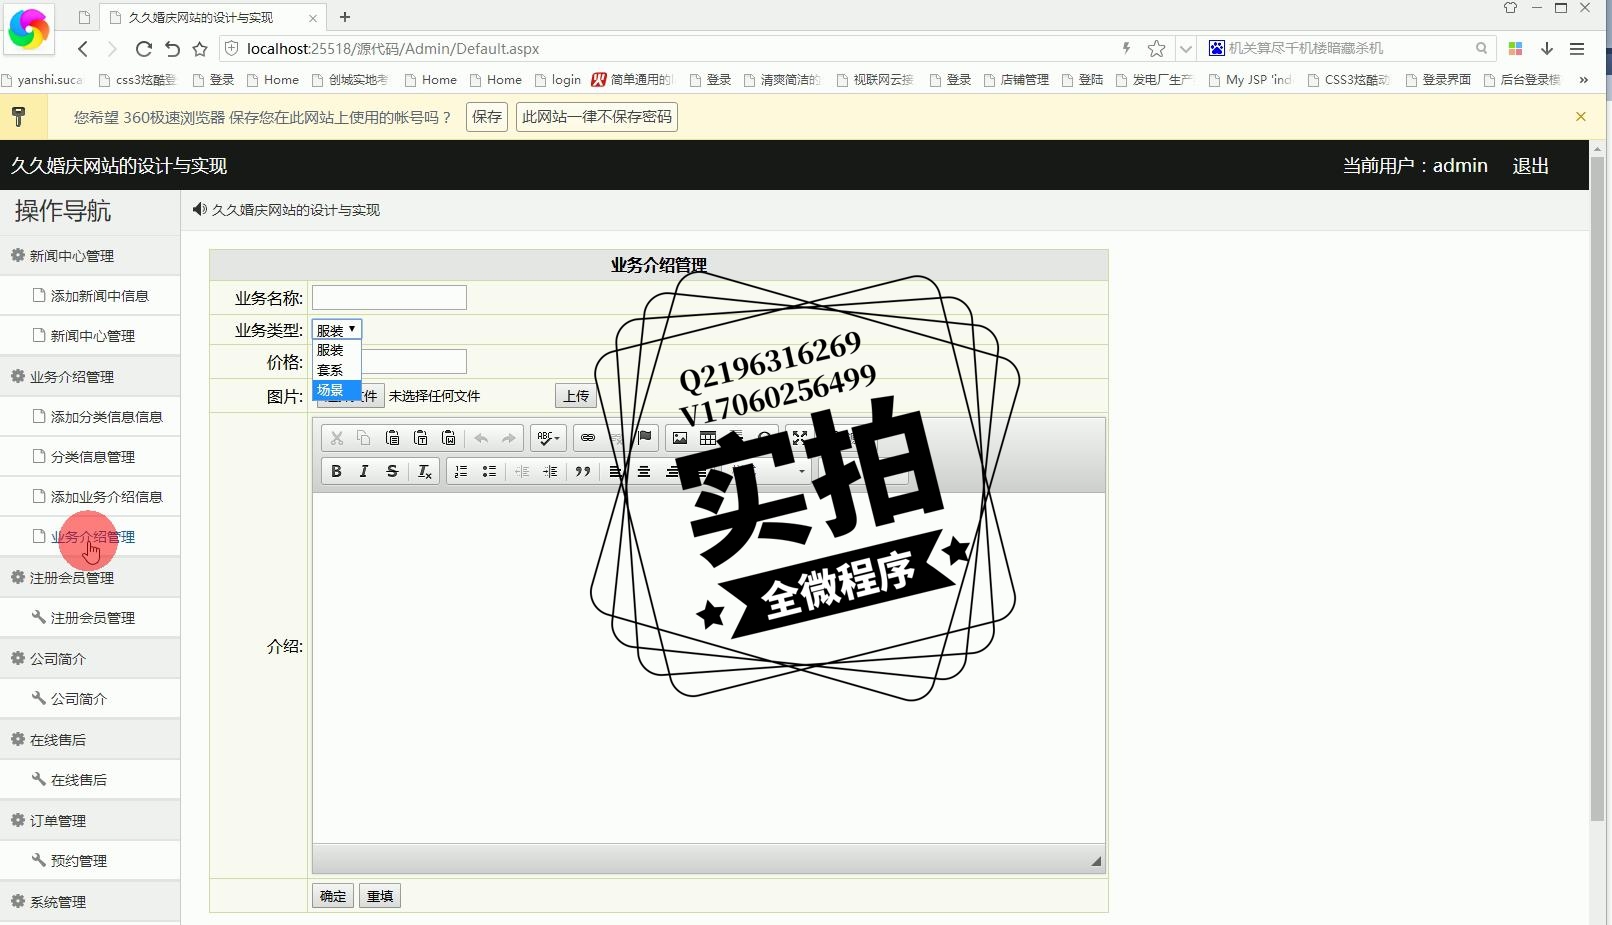Click the Cut icon in the editor toolbar
The image size is (1612, 925).
(337, 438)
